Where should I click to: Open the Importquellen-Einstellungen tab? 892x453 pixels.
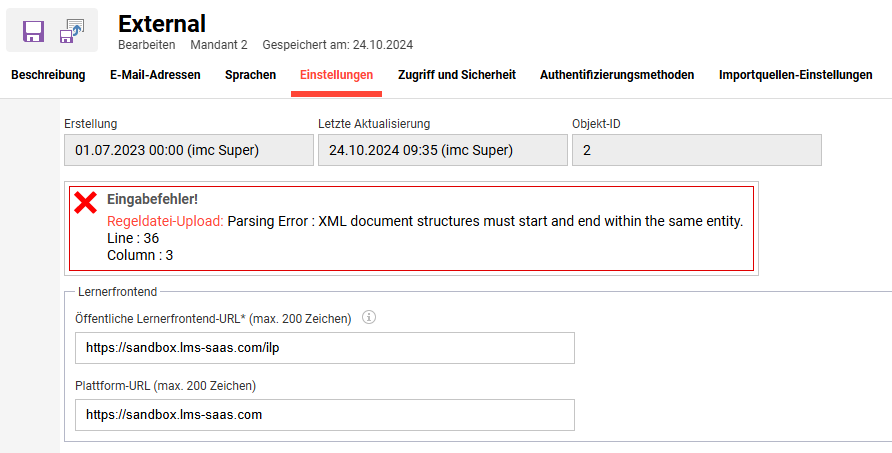(x=795, y=75)
